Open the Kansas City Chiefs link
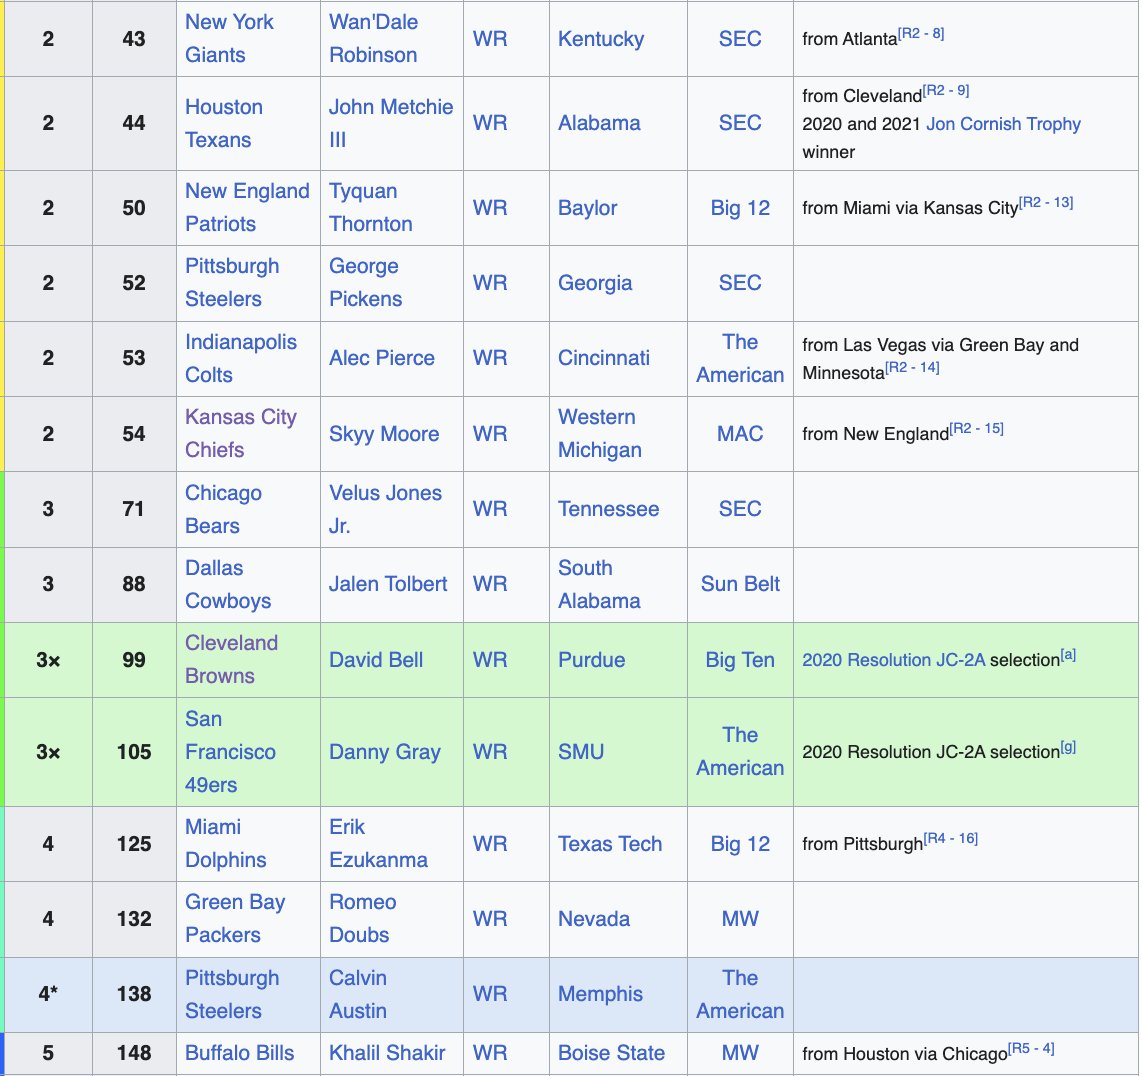The width and height of the screenshot is (1142, 1076). (240, 433)
